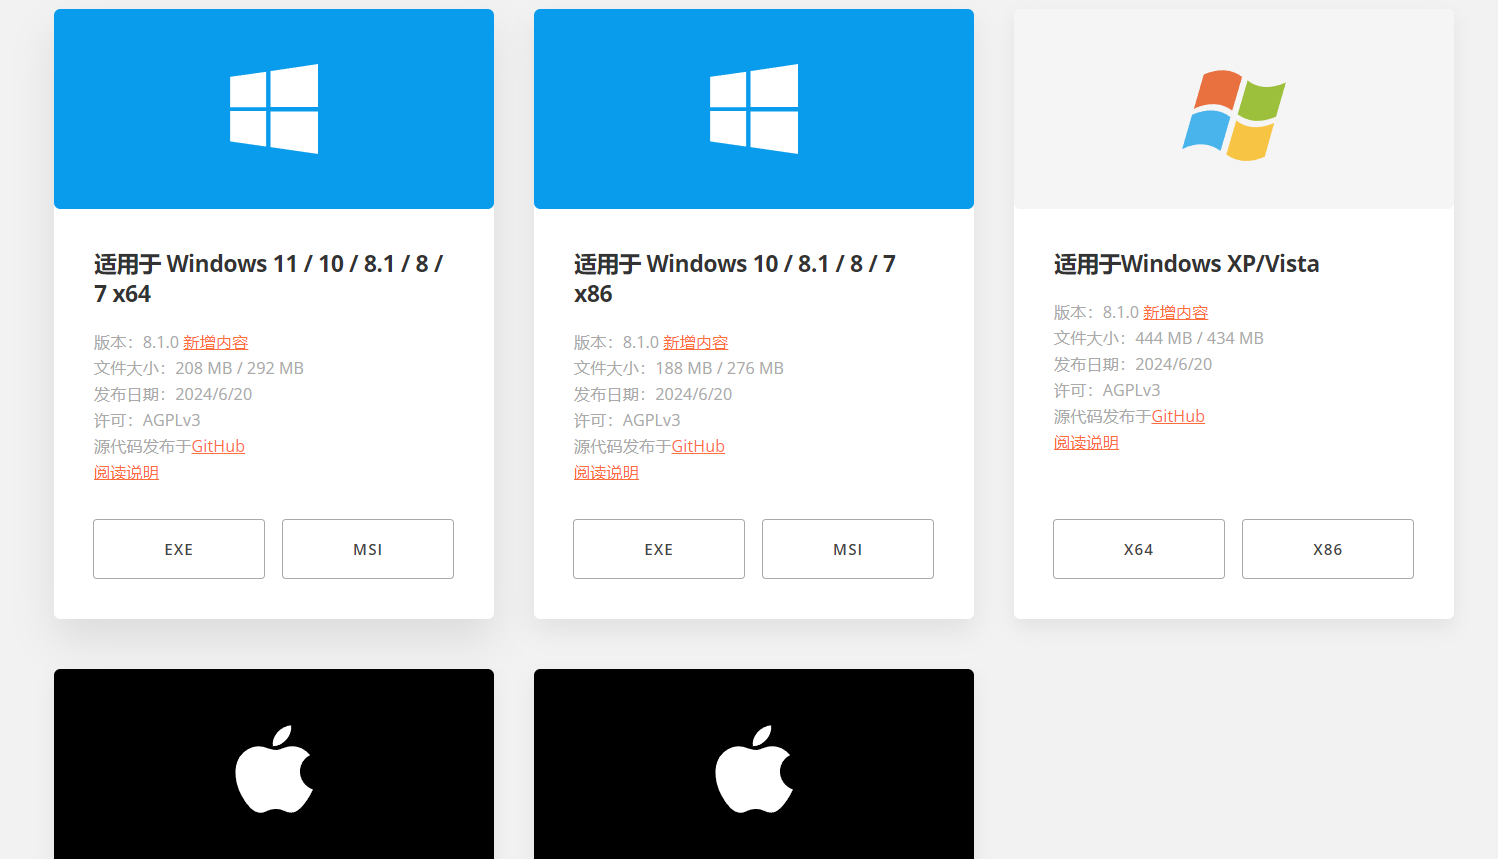Click heading 适用于 Windows 11 / 10 x64
This screenshot has height=859, width=1498.
268,279
